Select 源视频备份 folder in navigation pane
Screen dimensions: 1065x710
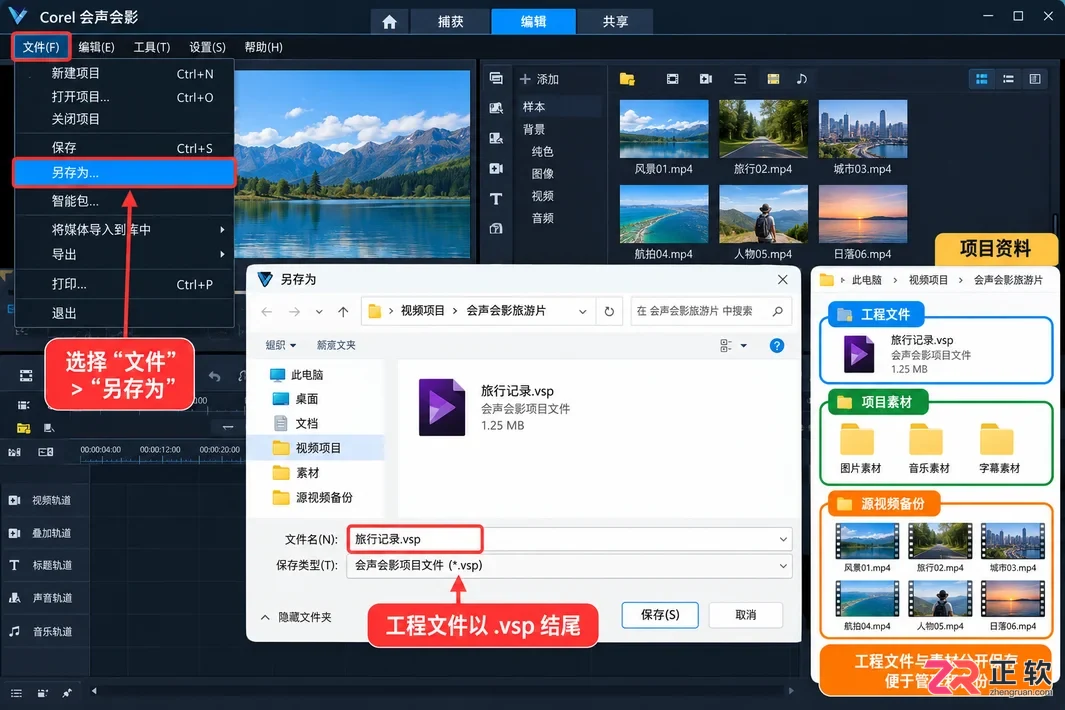pyautogui.click(x=313, y=497)
